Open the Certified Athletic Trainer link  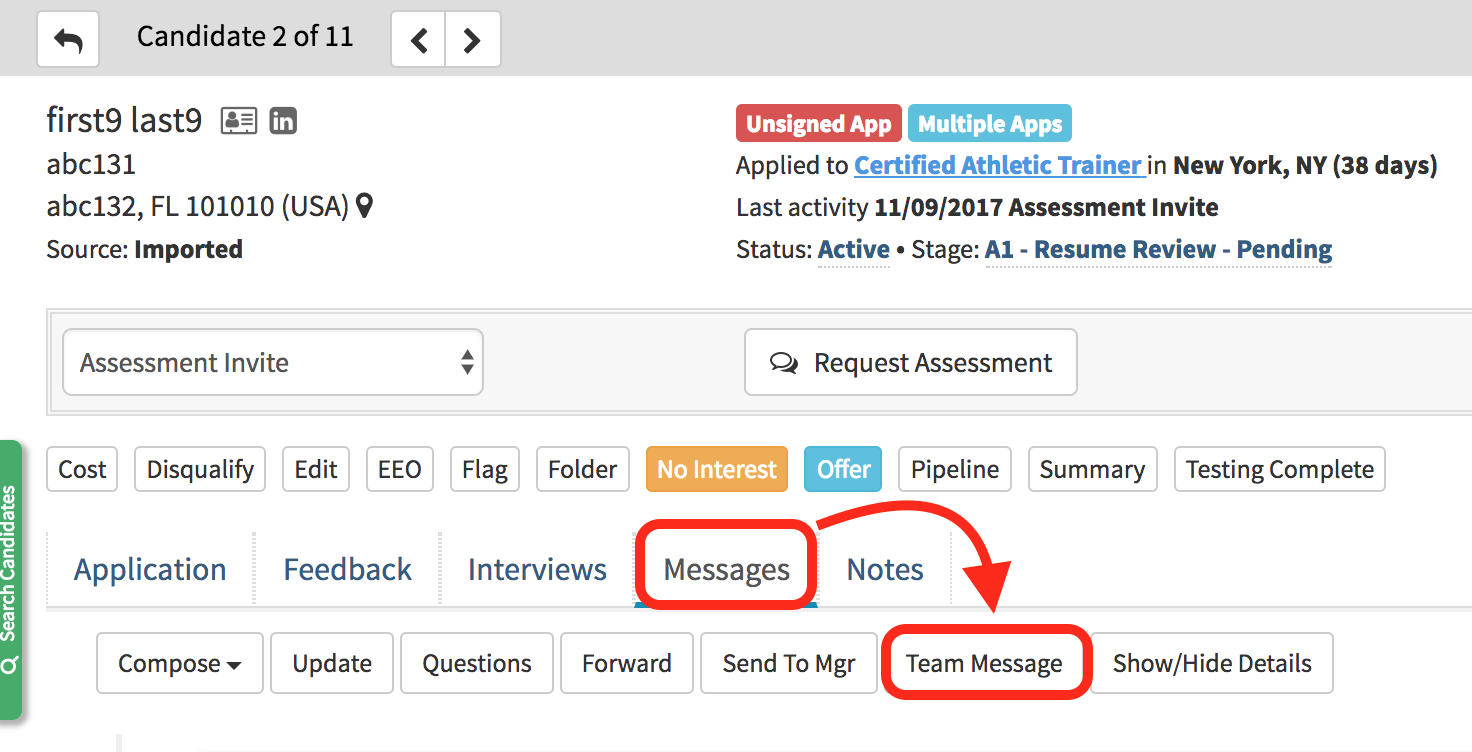[998, 165]
